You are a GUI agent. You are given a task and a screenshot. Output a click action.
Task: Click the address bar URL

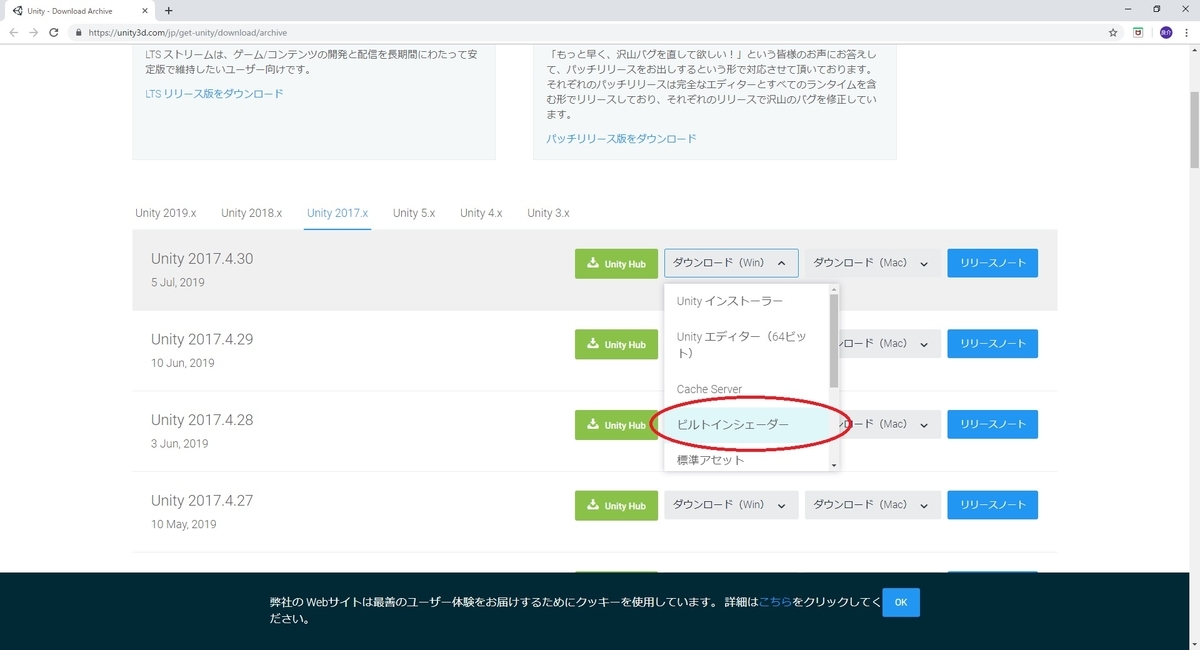pos(188,32)
